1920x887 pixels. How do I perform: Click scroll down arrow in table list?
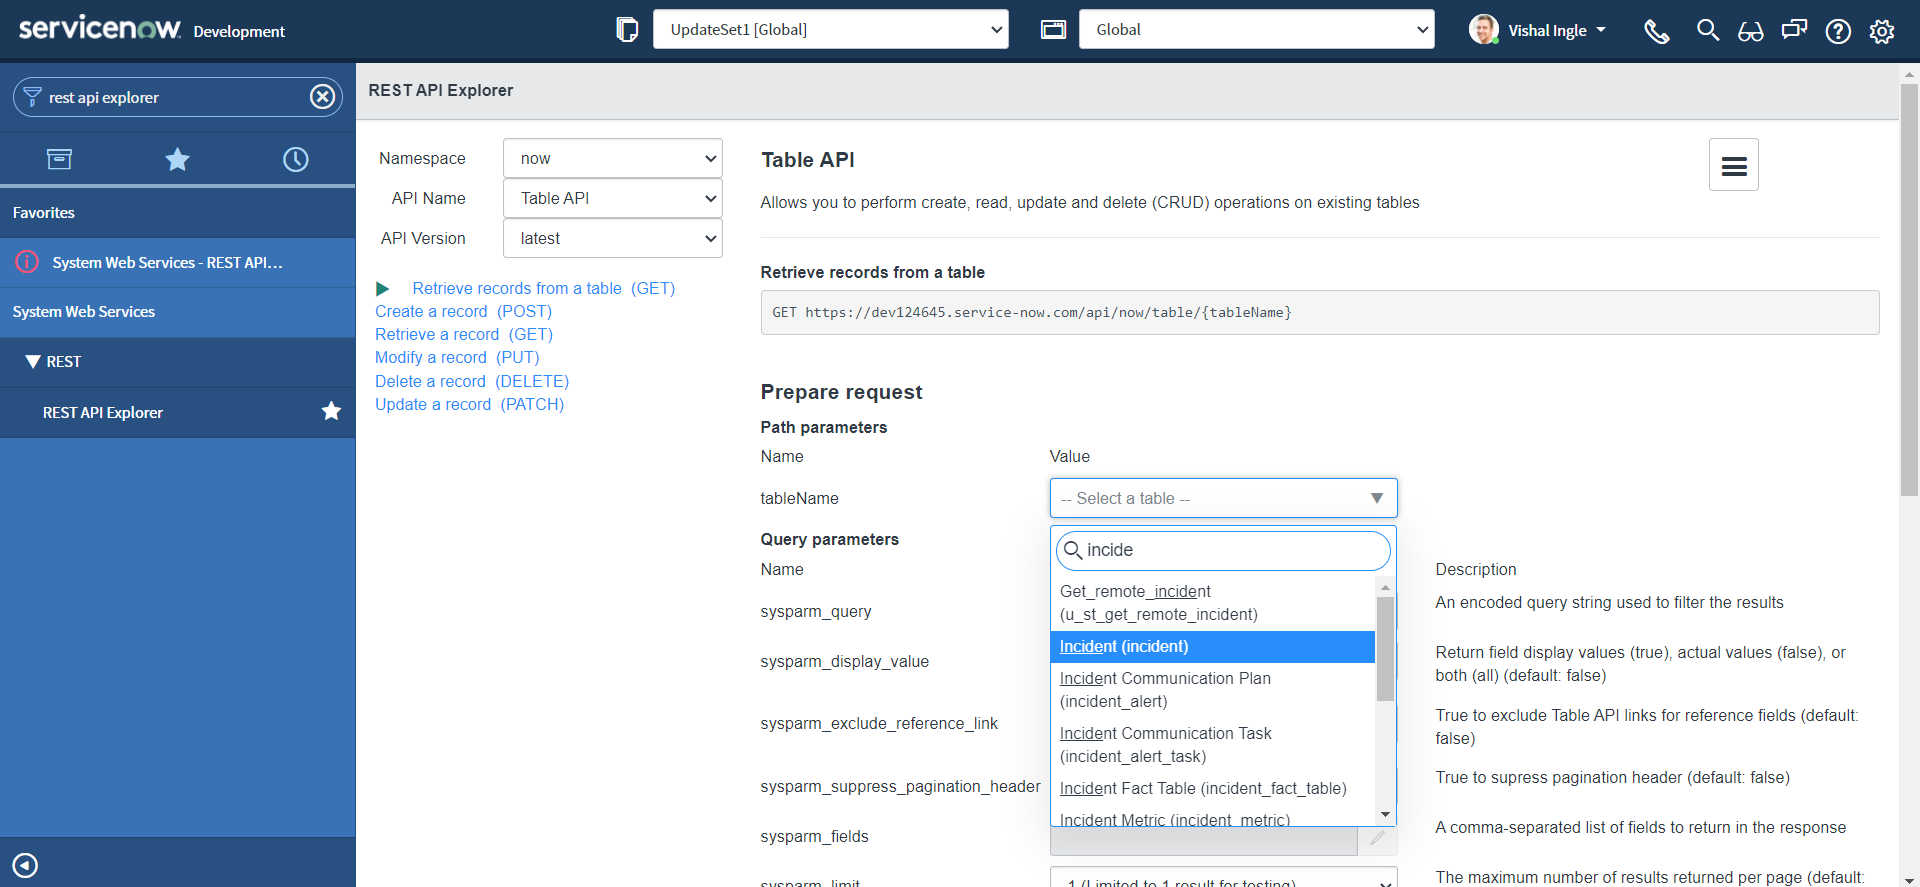1385,815
